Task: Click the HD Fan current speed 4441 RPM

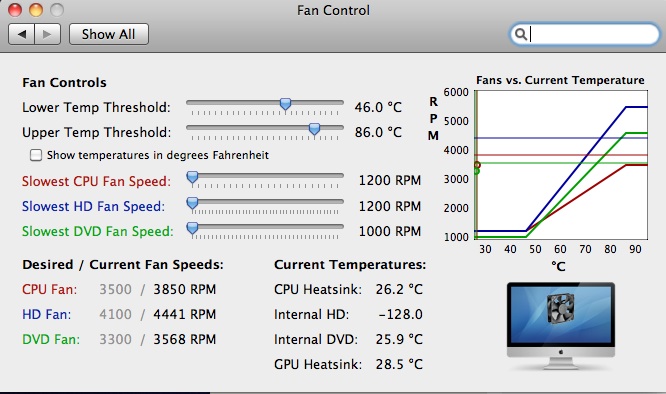Action: coord(185,314)
